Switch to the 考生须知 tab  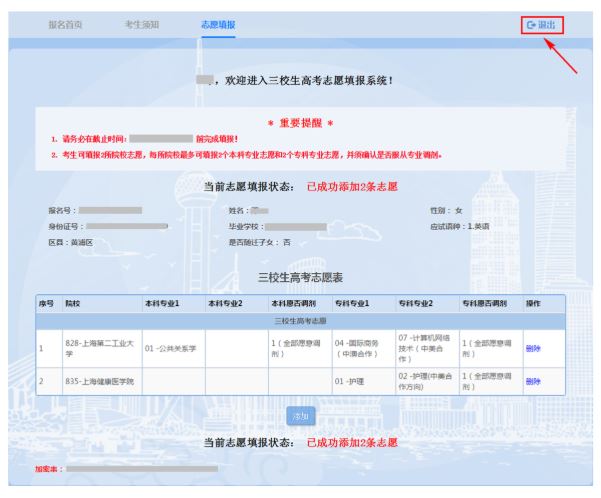click(143, 23)
